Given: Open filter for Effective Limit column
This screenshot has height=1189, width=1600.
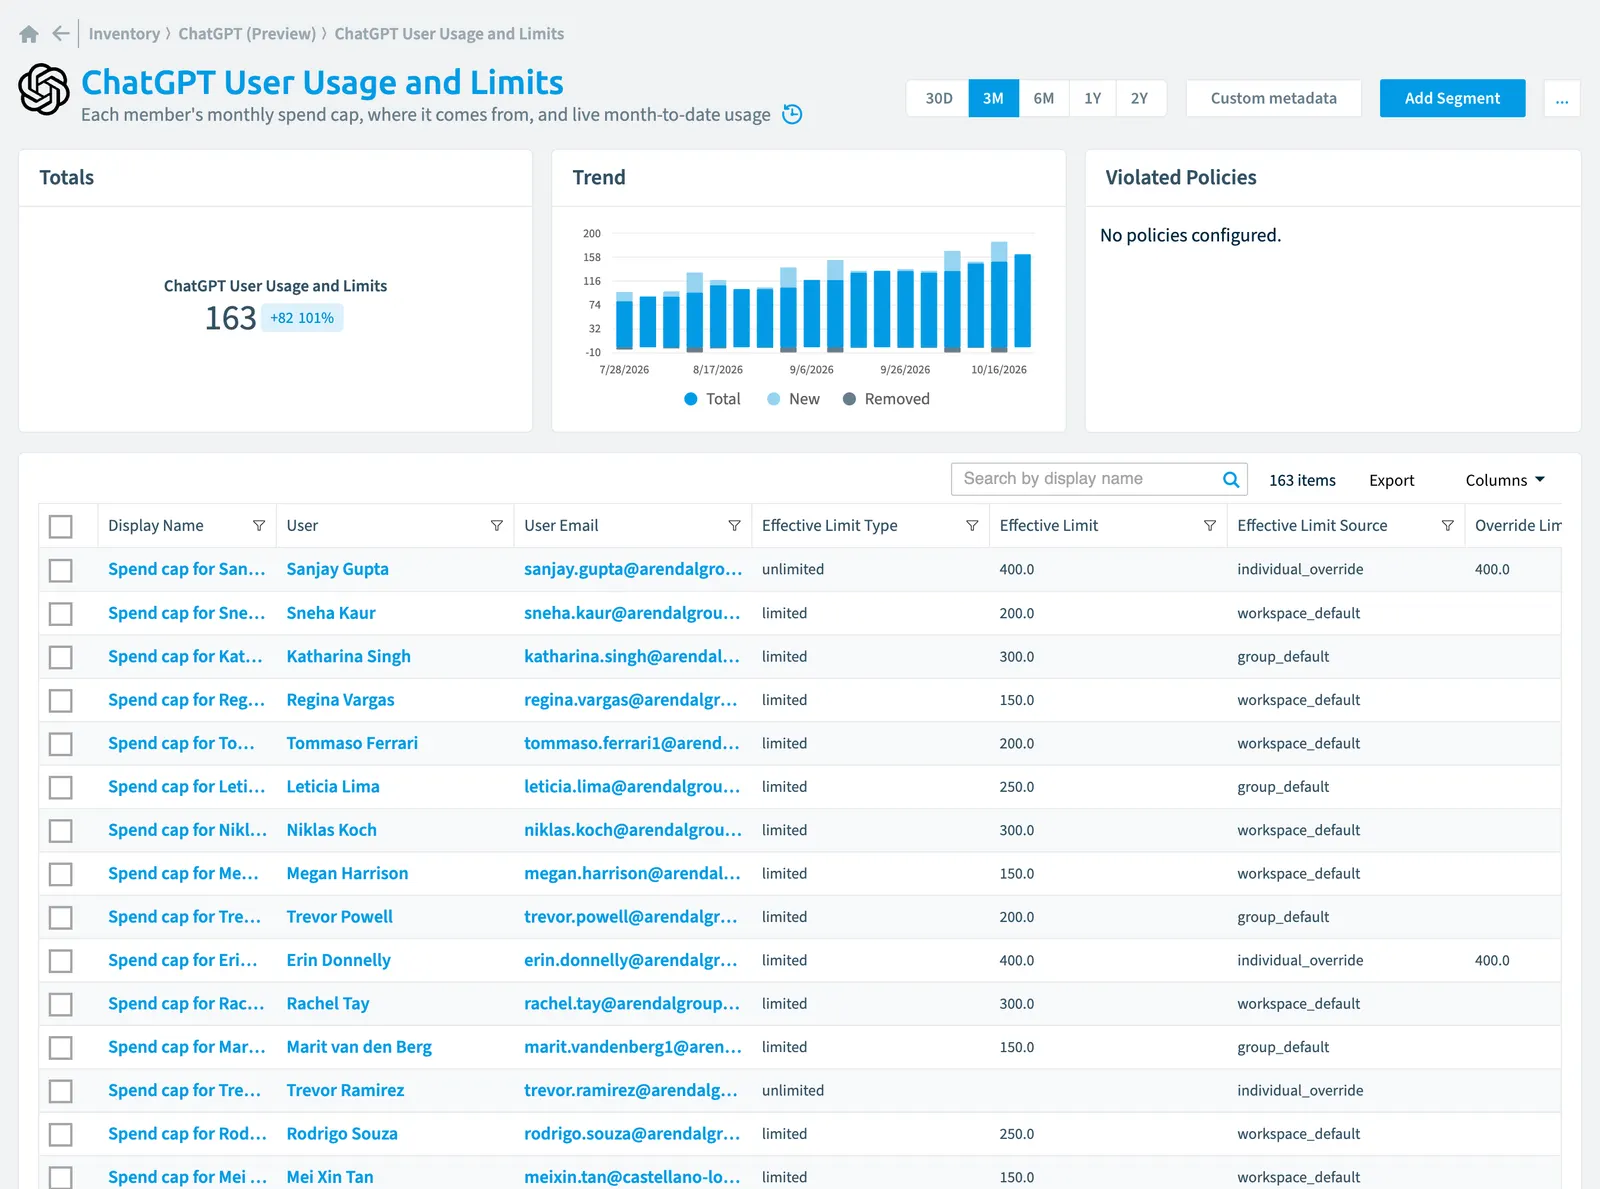Looking at the screenshot, I should [x=1210, y=526].
